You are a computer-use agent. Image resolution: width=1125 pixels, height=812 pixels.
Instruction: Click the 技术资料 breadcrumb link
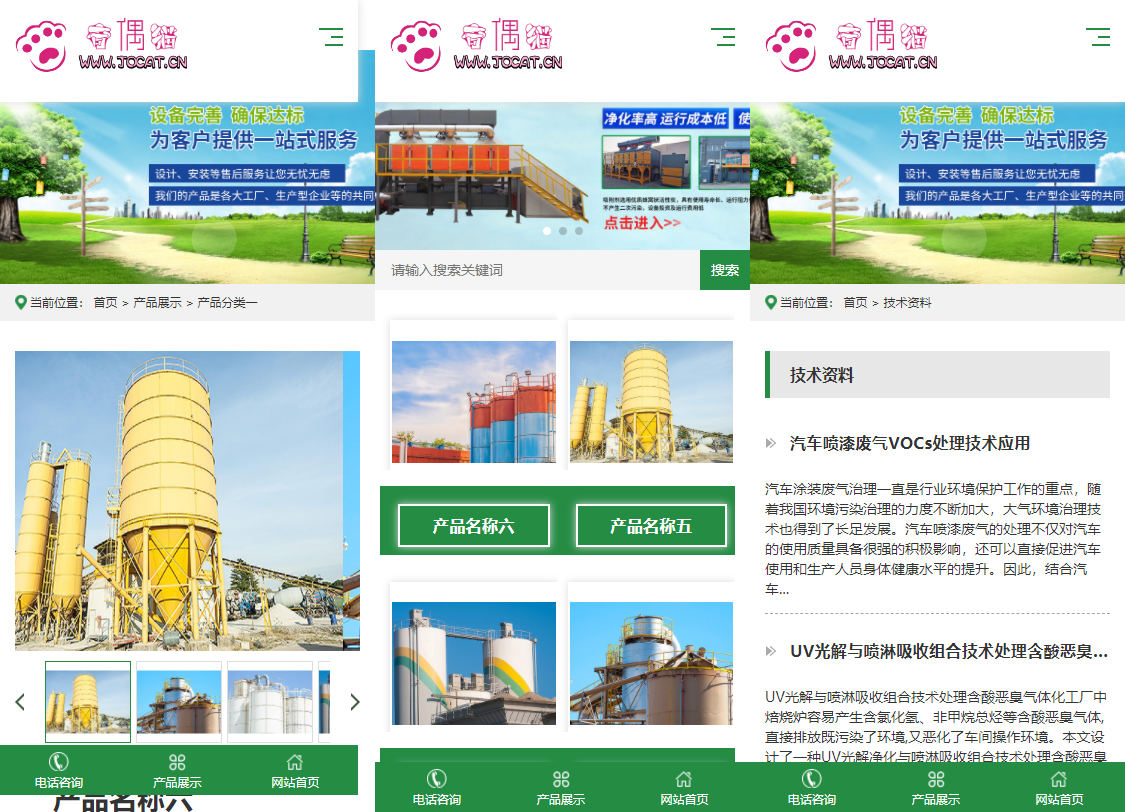click(x=907, y=303)
